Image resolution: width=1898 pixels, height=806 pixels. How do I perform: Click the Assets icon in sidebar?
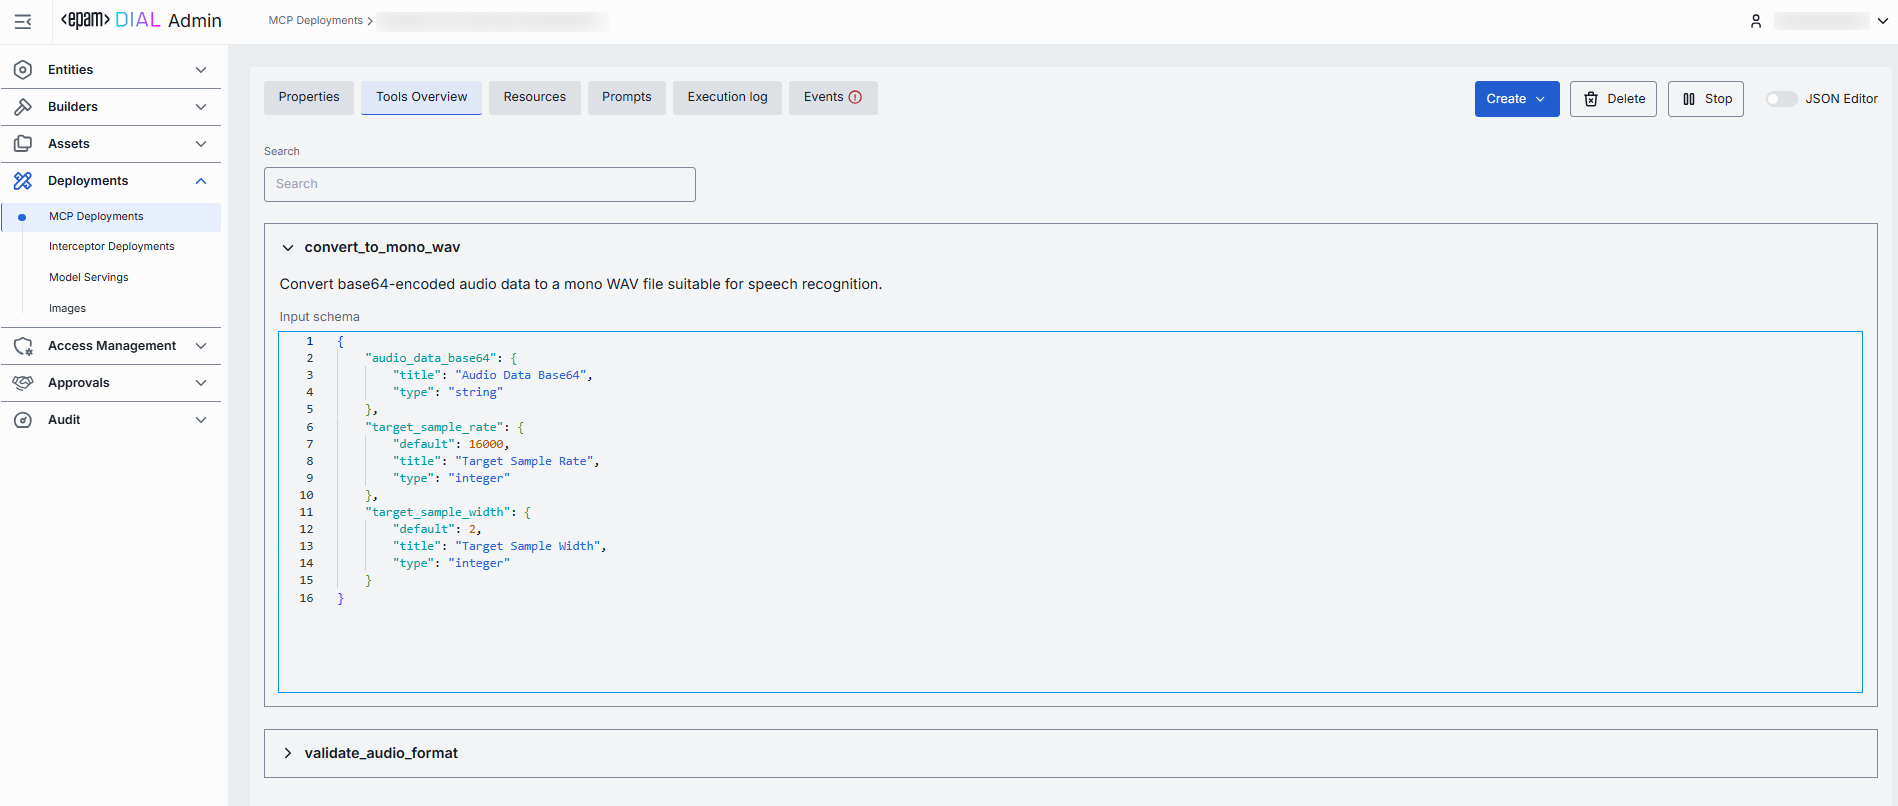(23, 144)
